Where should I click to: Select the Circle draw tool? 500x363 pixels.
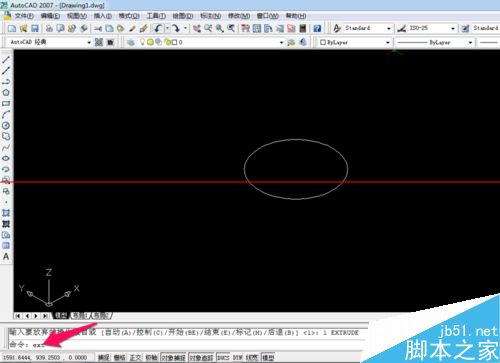coord(6,126)
